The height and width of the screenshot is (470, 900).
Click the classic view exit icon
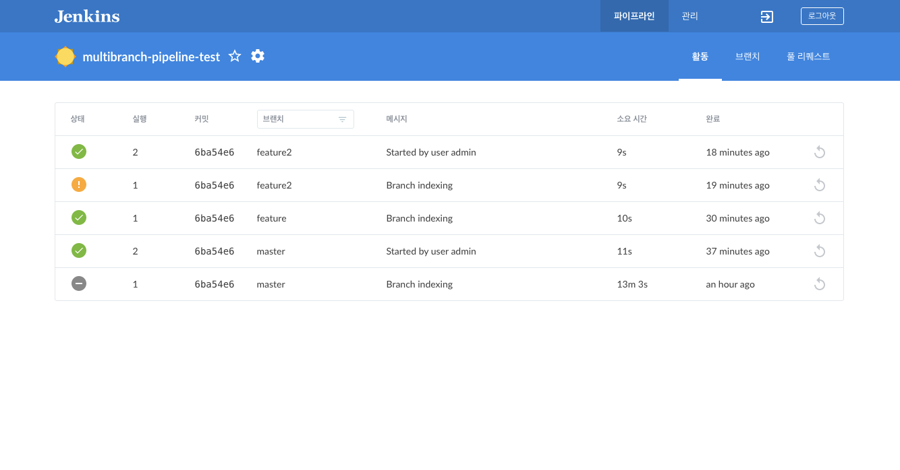767,17
